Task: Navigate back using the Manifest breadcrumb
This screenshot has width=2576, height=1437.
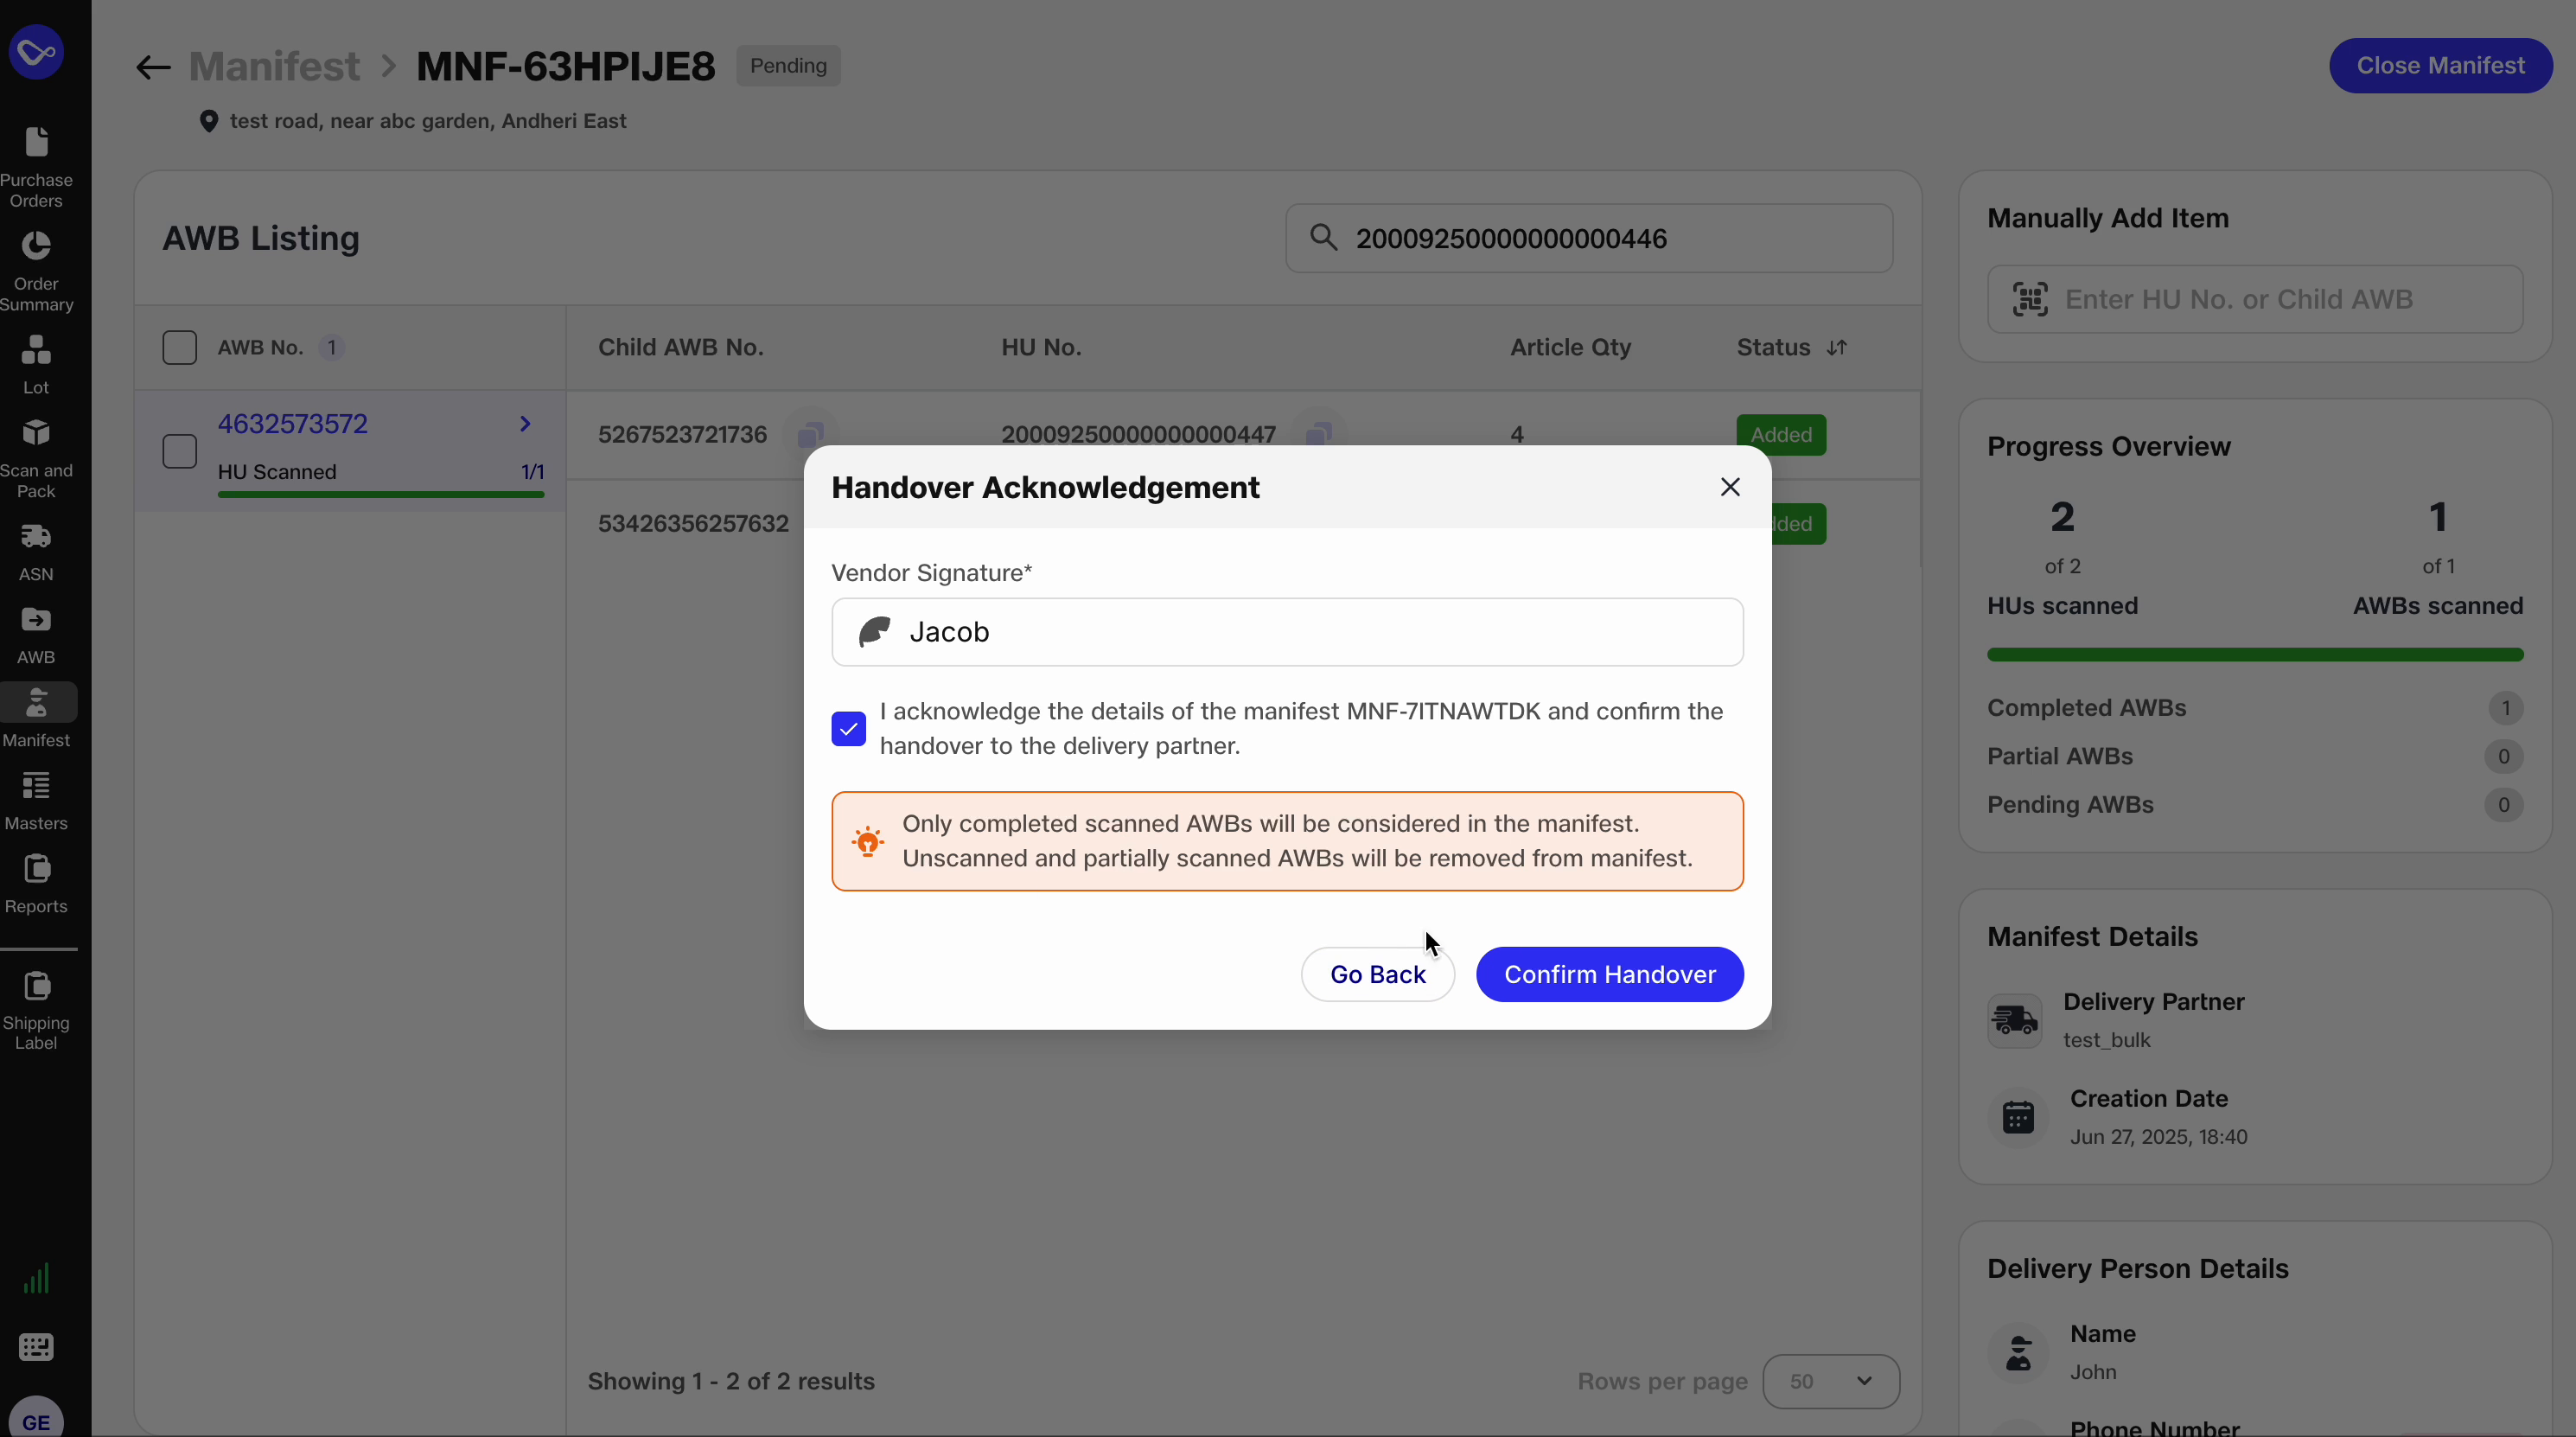Action: 274,66
